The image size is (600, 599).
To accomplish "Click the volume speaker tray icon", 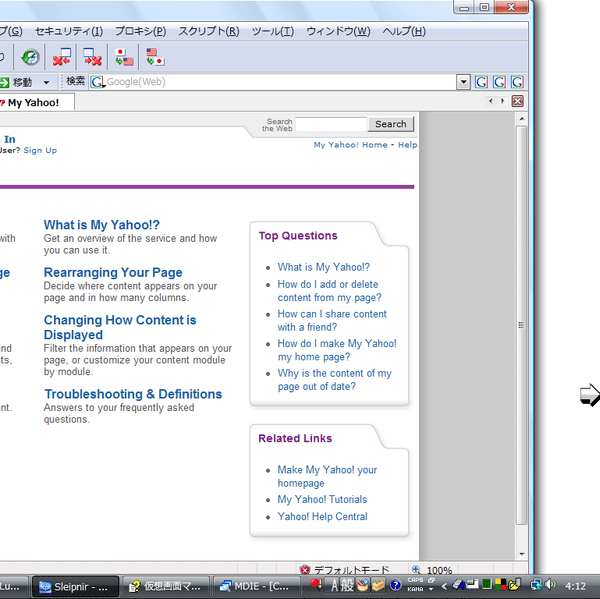I will click(551, 584).
